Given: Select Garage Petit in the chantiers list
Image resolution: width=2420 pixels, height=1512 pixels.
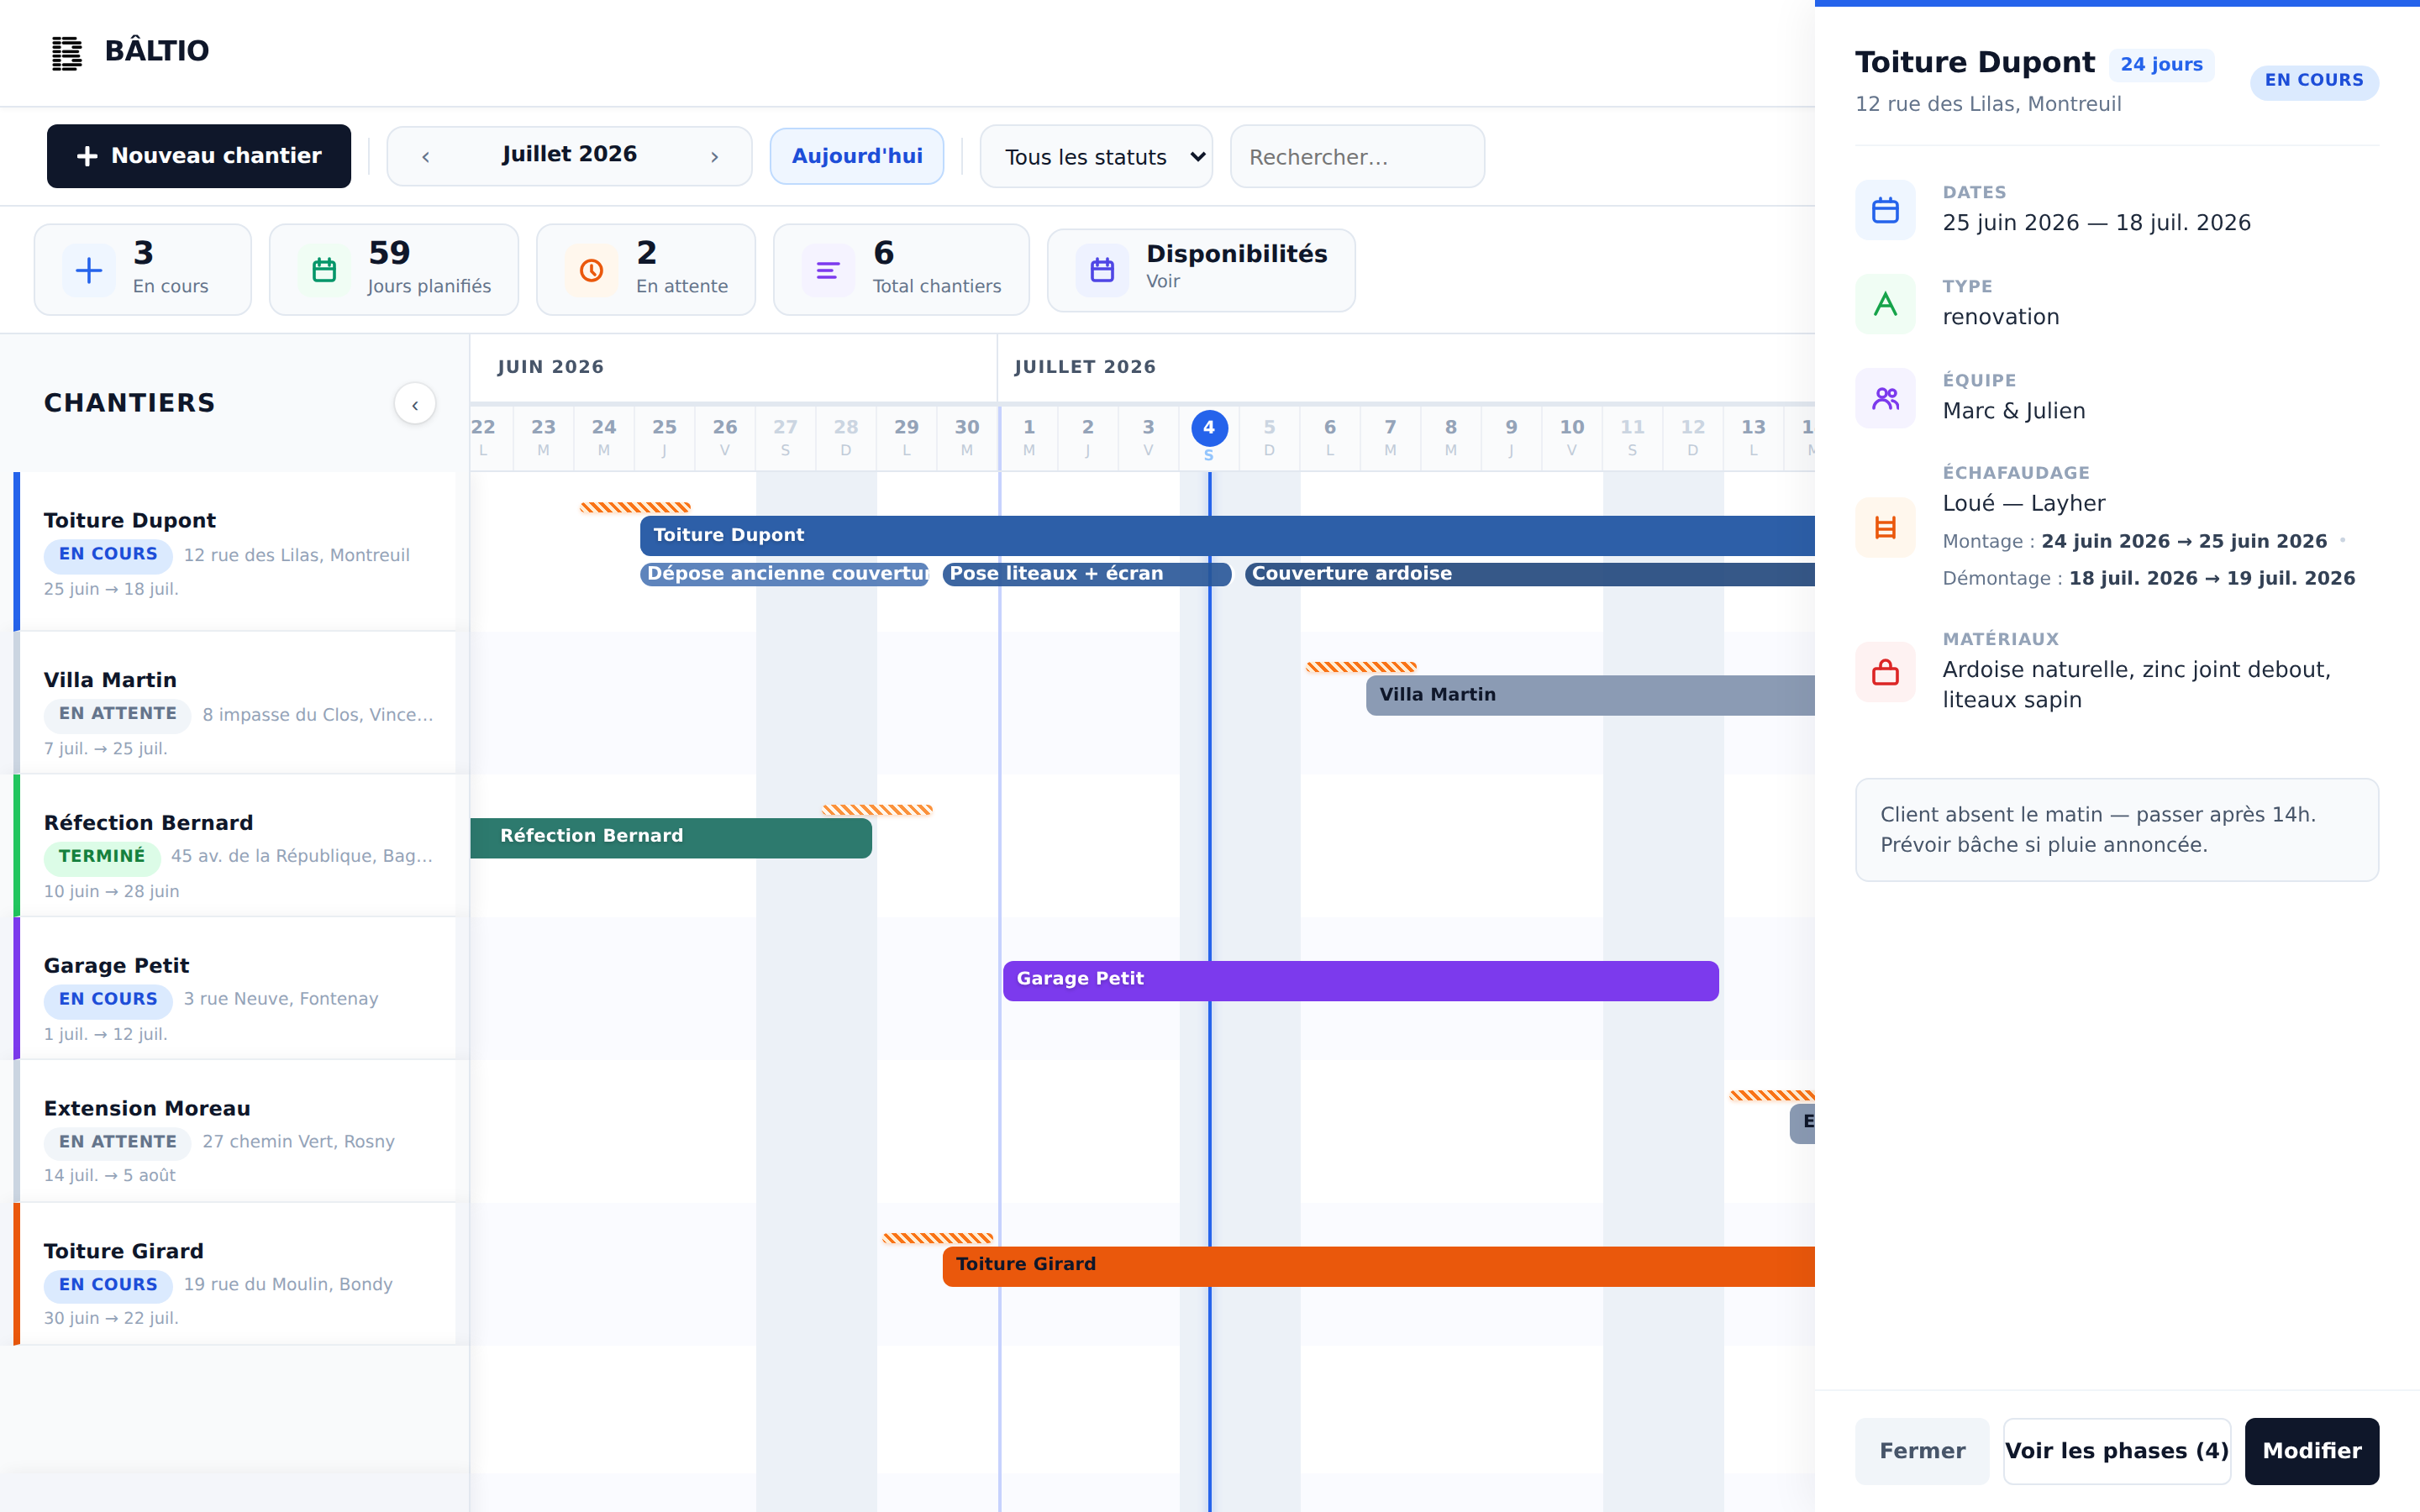Looking at the screenshot, I should (235, 989).
